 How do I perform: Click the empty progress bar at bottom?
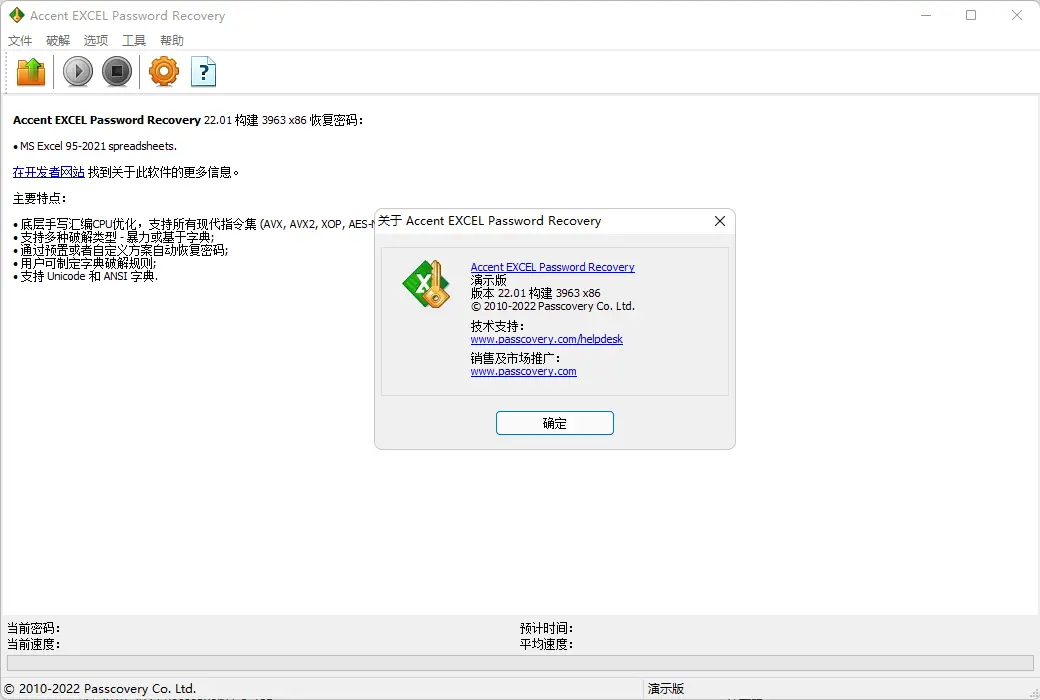coord(520,663)
